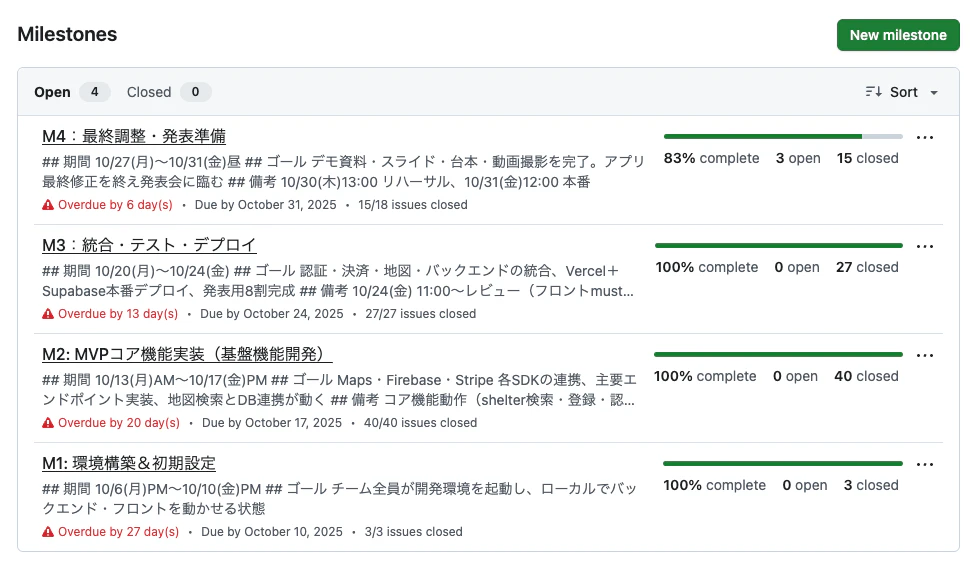
Task: Click 'Due by October 10, 2025' text
Action: pyautogui.click(x=272, y=532)
